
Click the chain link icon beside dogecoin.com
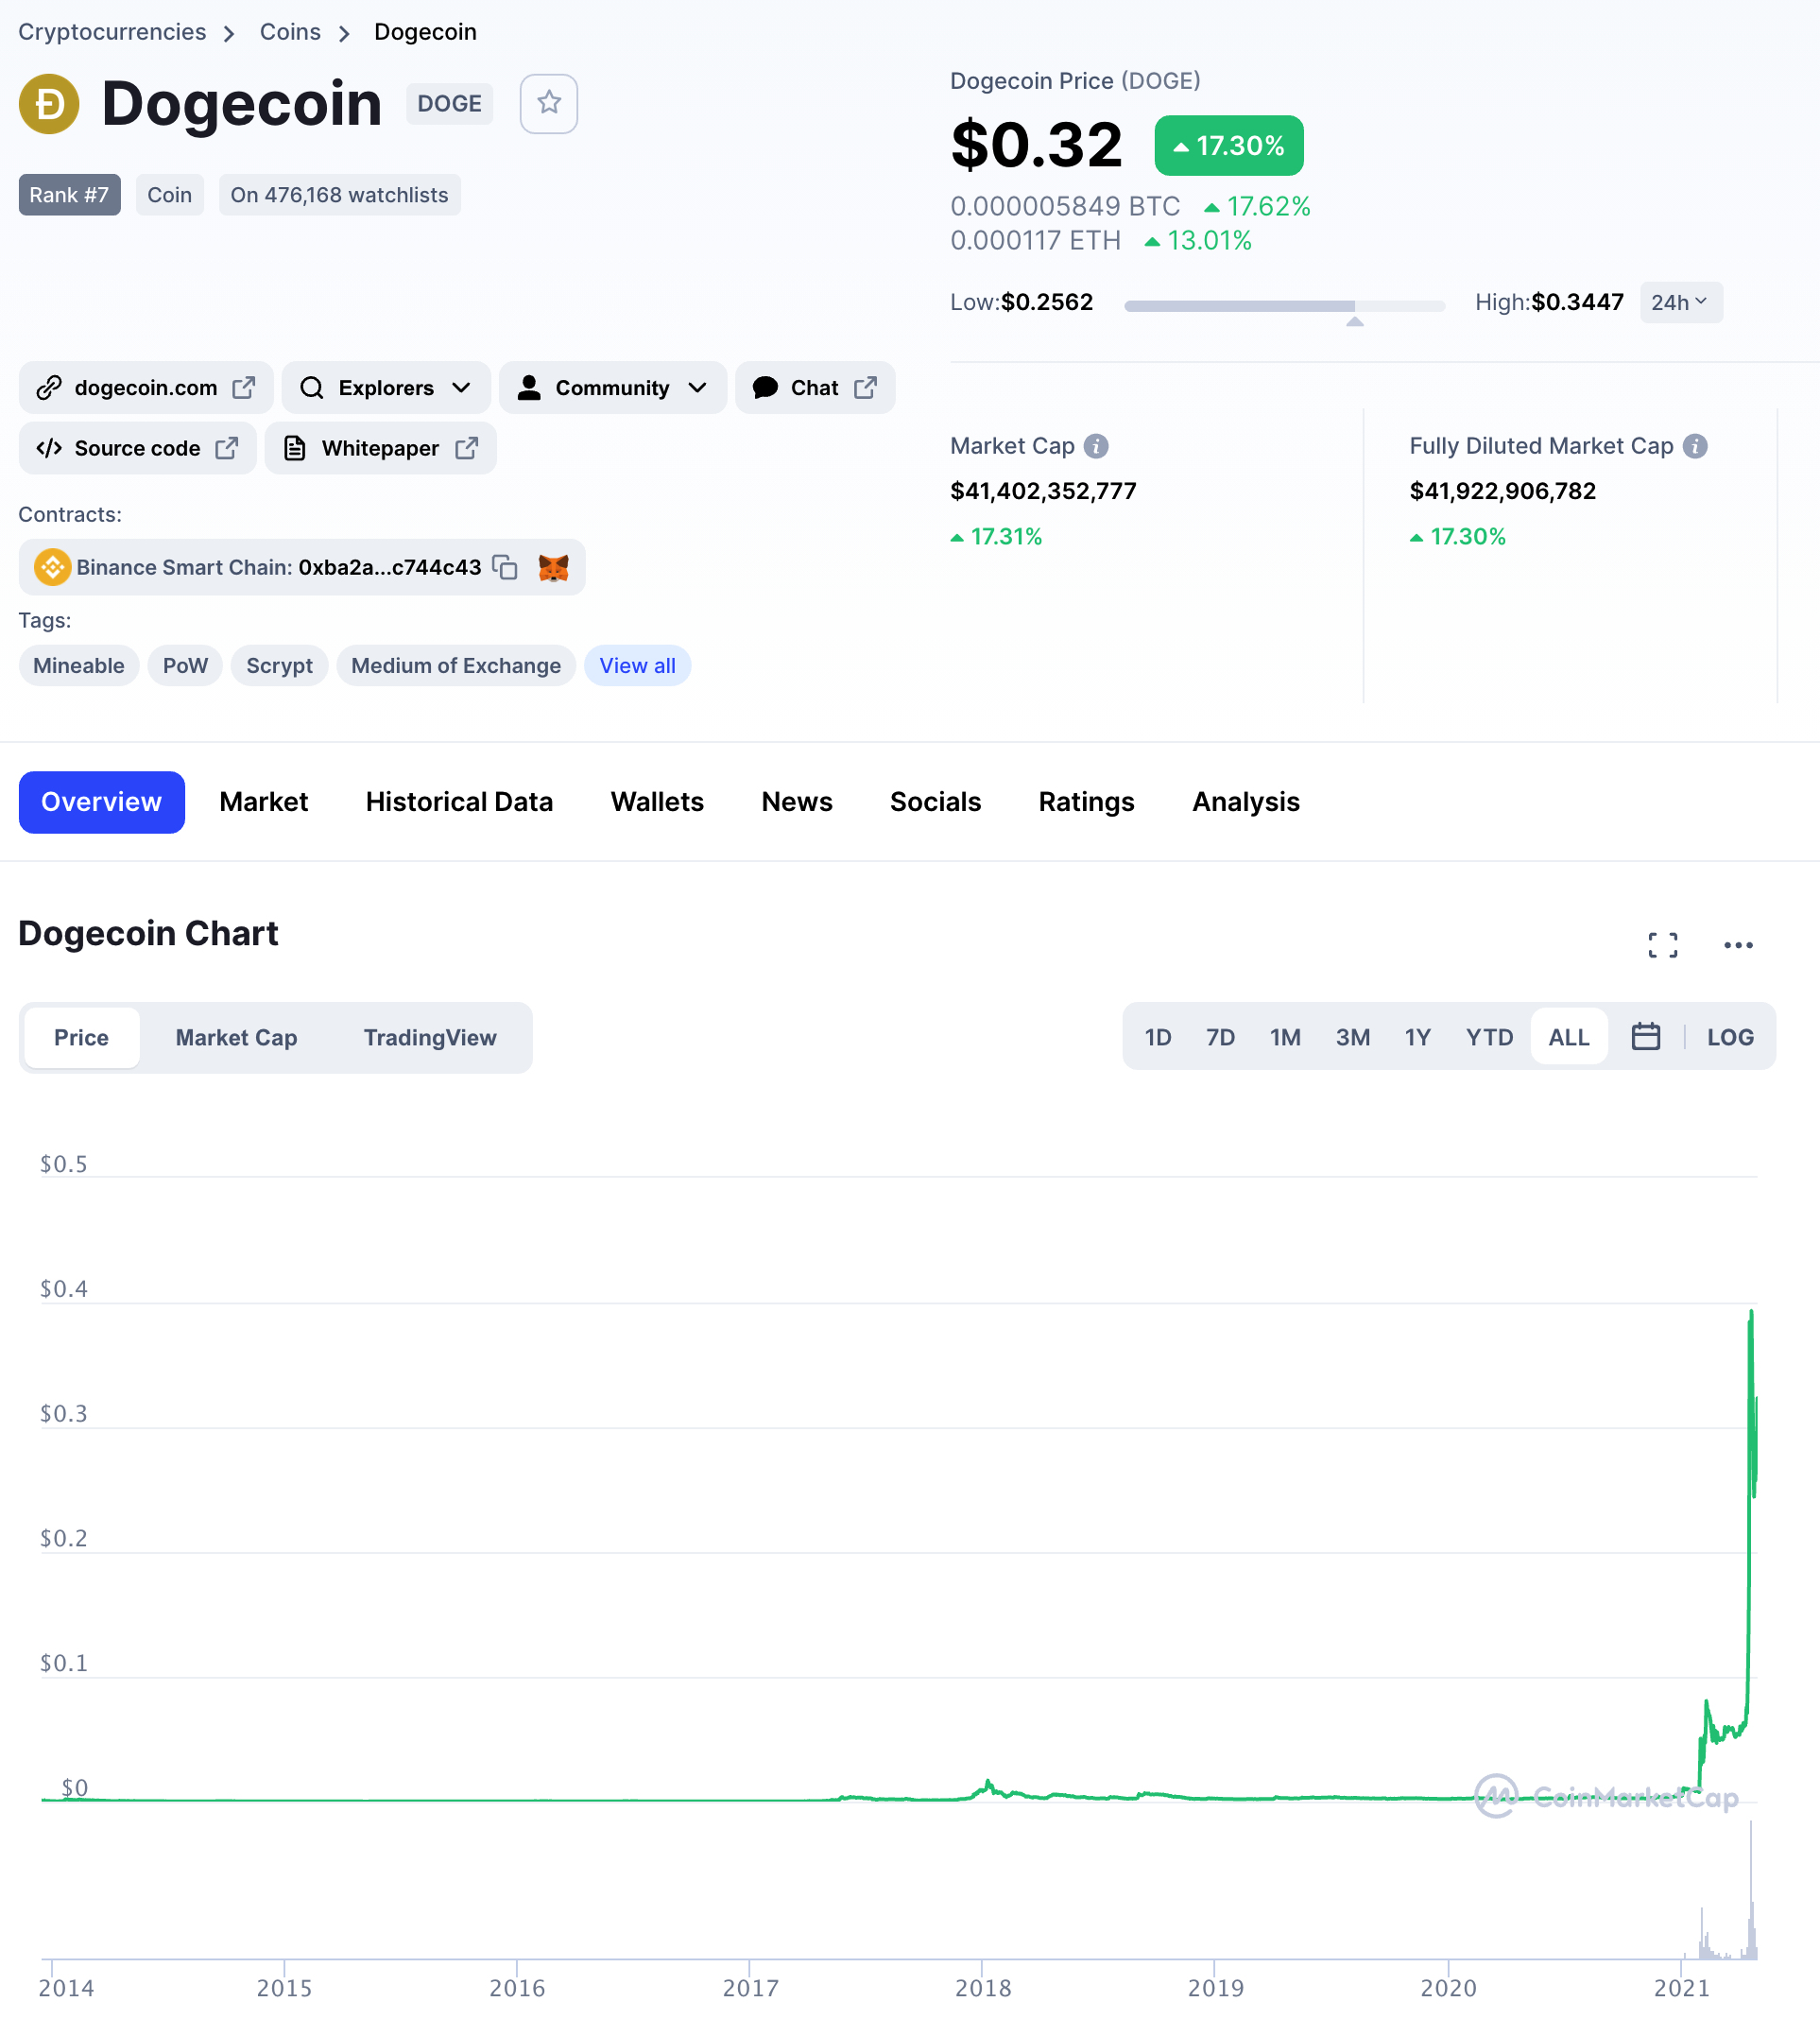click(49, 387)
